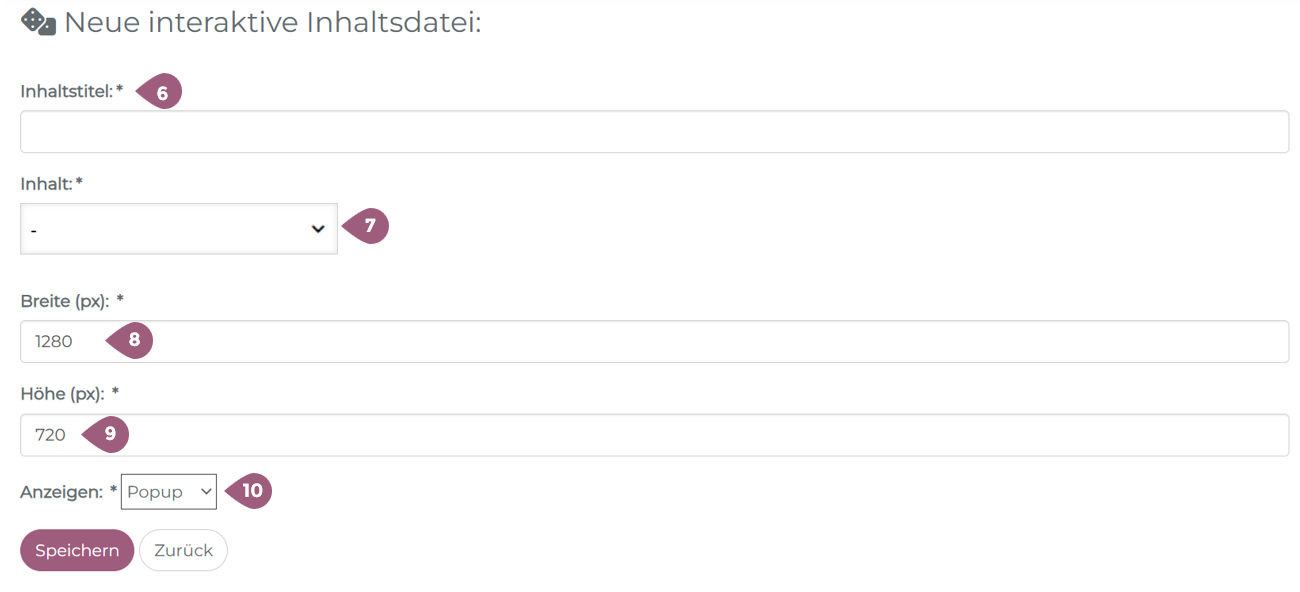
Task: Click the dice icon in the heading
Action: [38, 22]
